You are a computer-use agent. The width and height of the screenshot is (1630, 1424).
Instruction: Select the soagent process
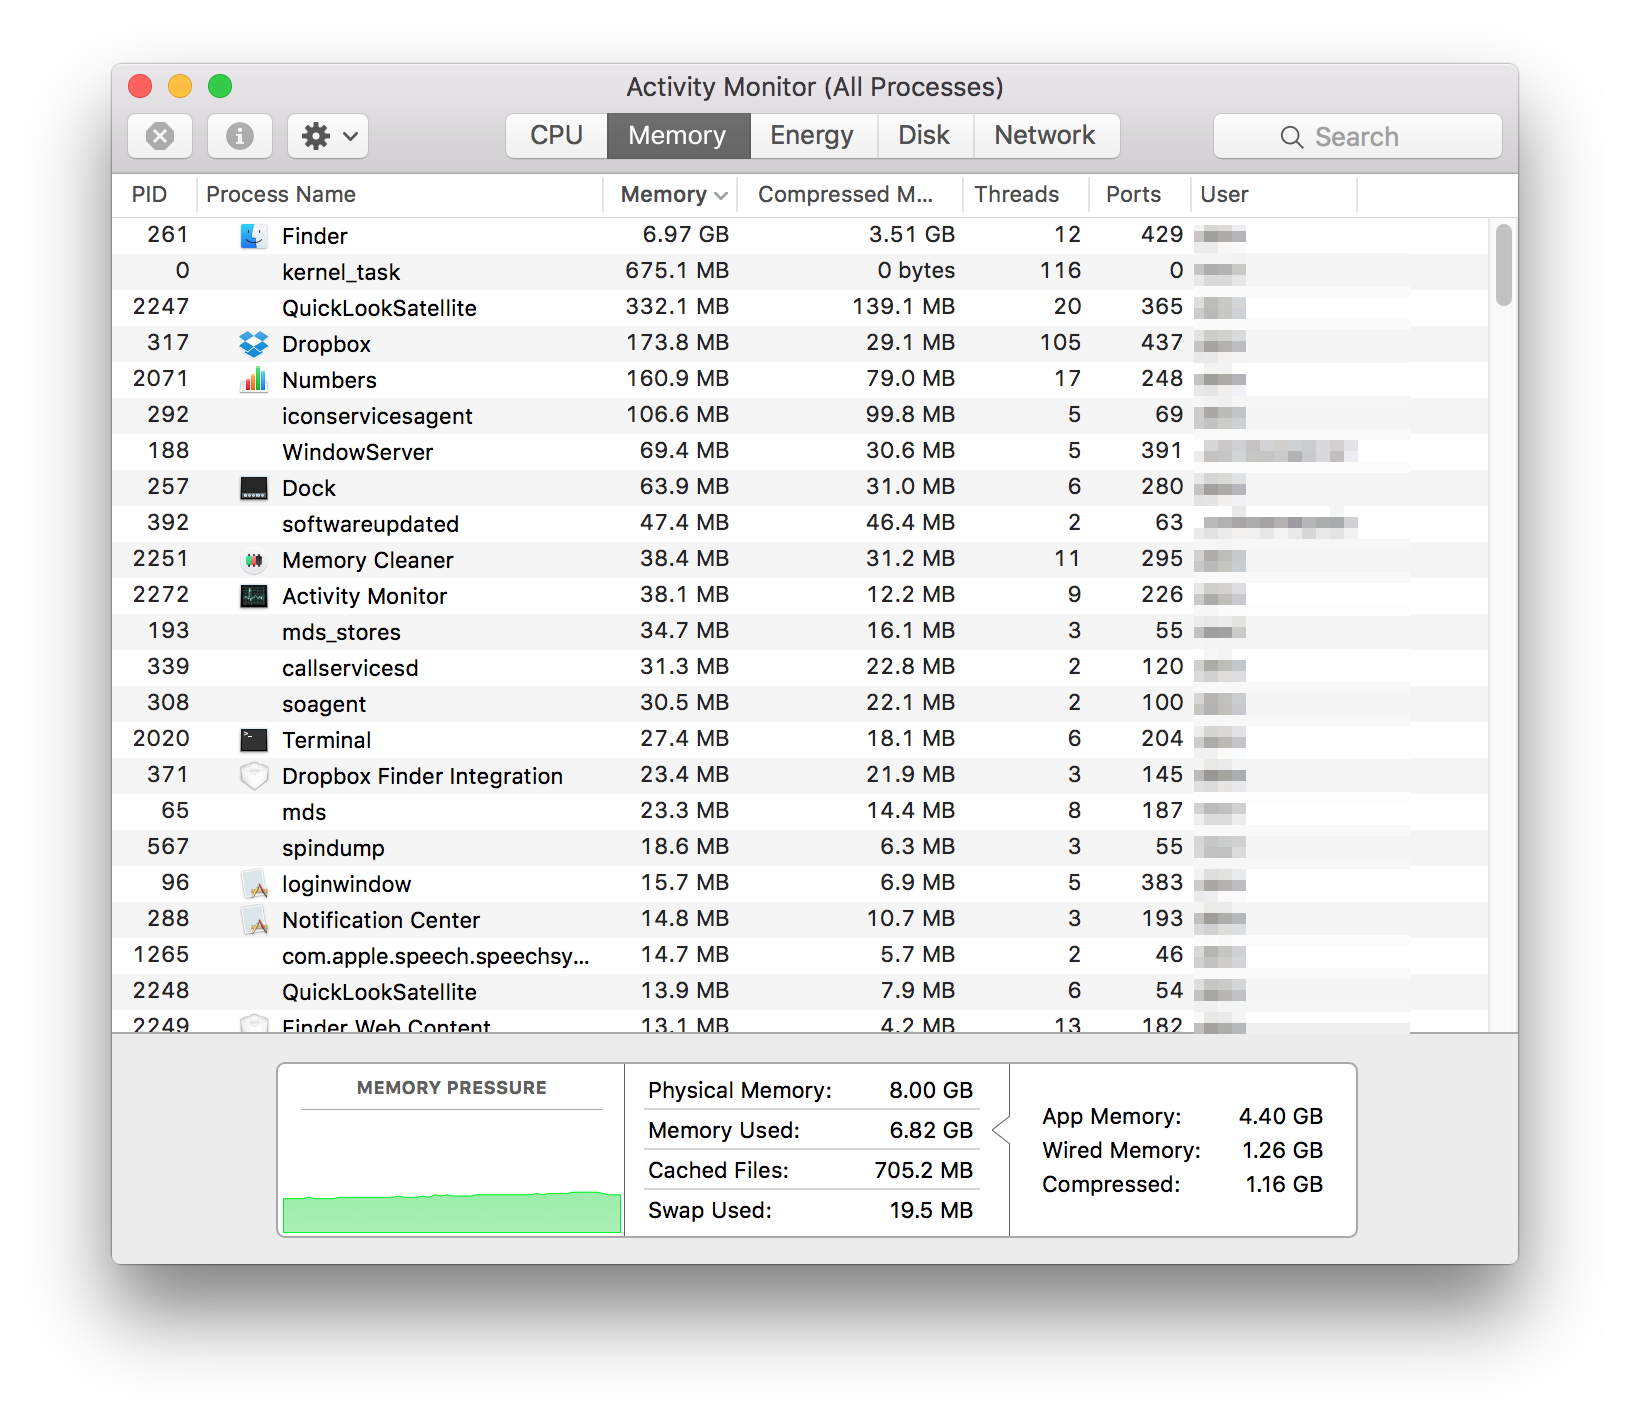pos(800,704)
